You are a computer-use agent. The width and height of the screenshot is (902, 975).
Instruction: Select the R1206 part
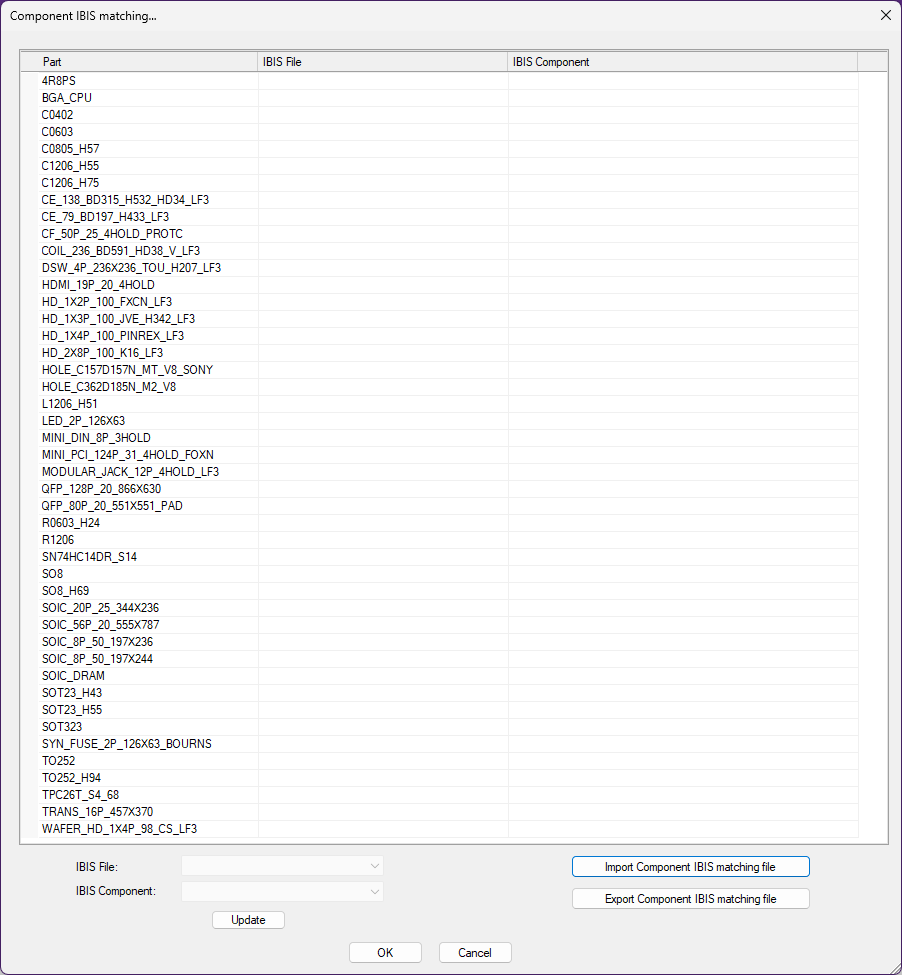pyautogui.click(x=58, y=540)
